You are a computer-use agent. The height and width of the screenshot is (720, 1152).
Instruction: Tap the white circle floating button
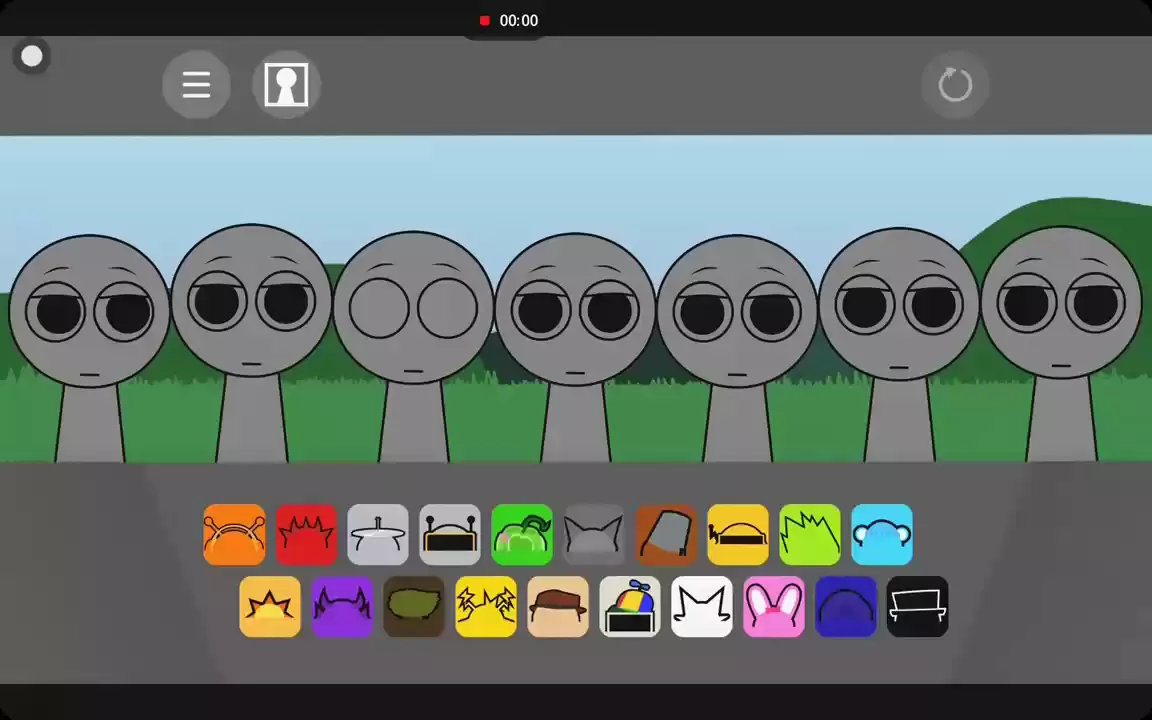(32, 56)
